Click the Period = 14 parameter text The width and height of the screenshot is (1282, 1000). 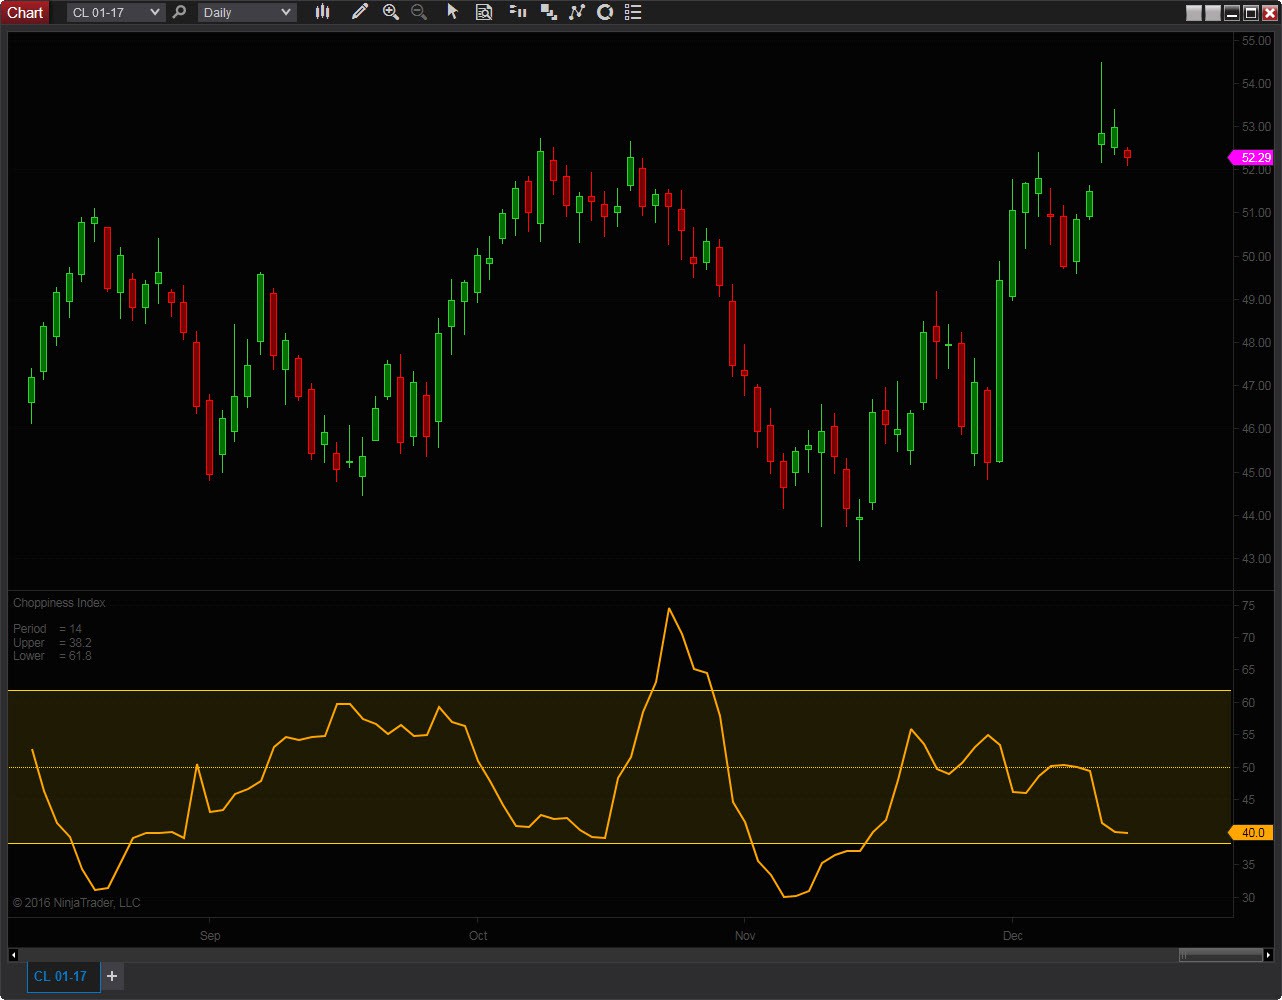48,629
